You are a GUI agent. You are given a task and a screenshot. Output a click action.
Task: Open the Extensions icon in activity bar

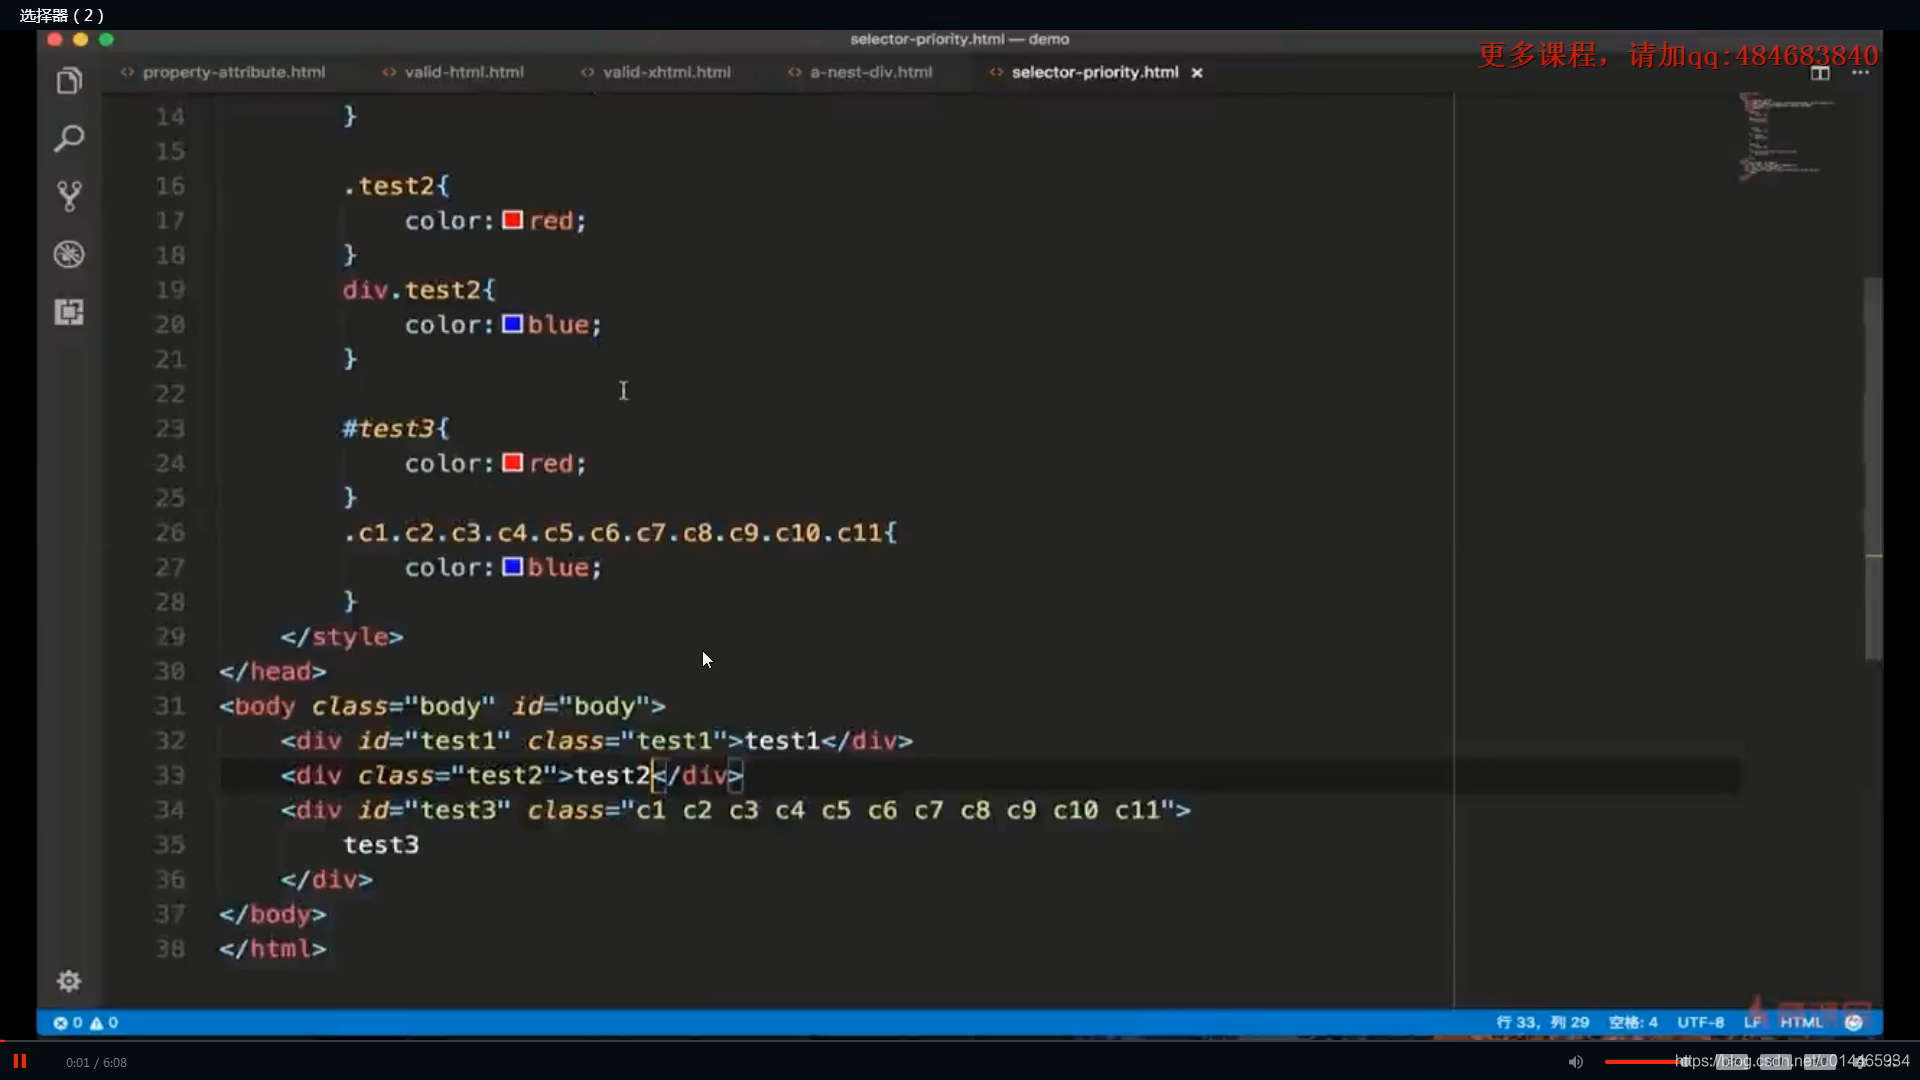click(x=69, y=312)
